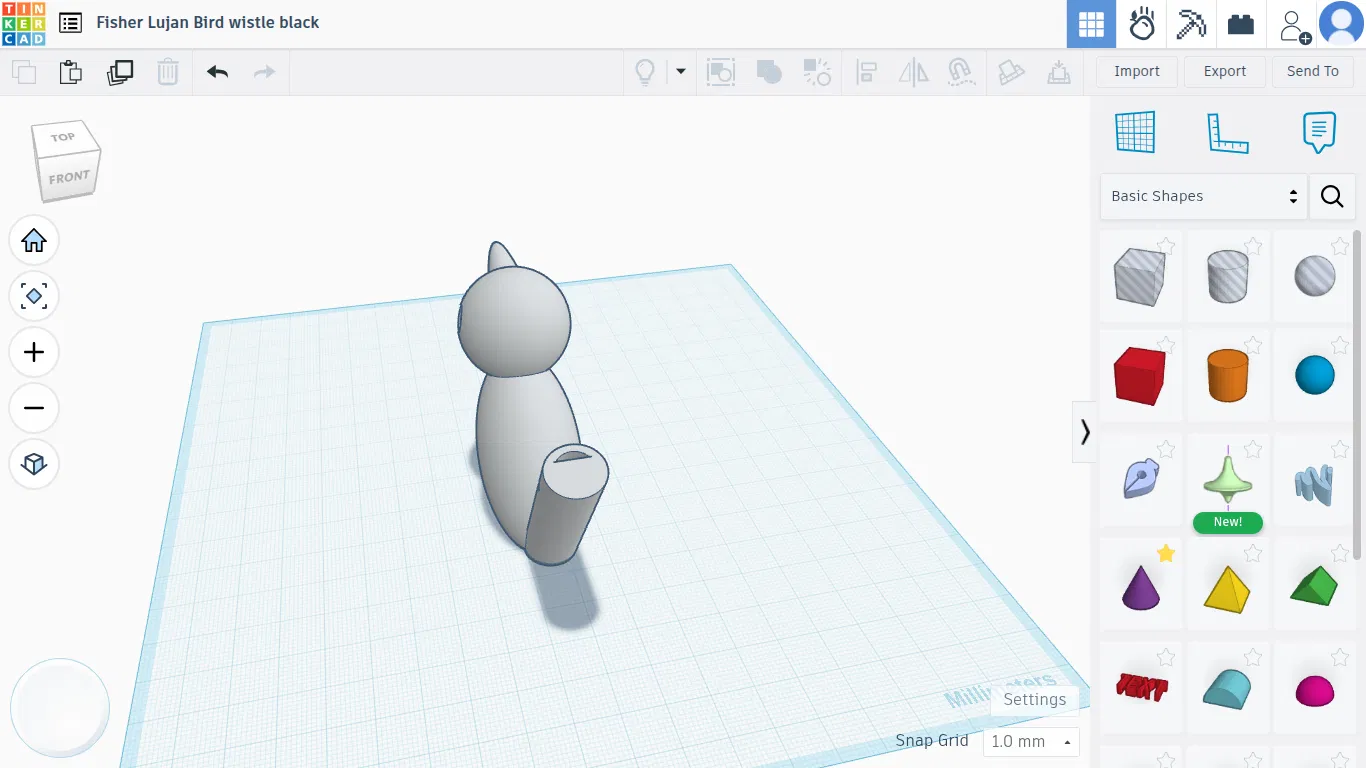Favorite the Box hole shape with its star
Image resolution: width=1366 pixels, height=768 pixels.
pyautogui.click(x=1166, y=245)
